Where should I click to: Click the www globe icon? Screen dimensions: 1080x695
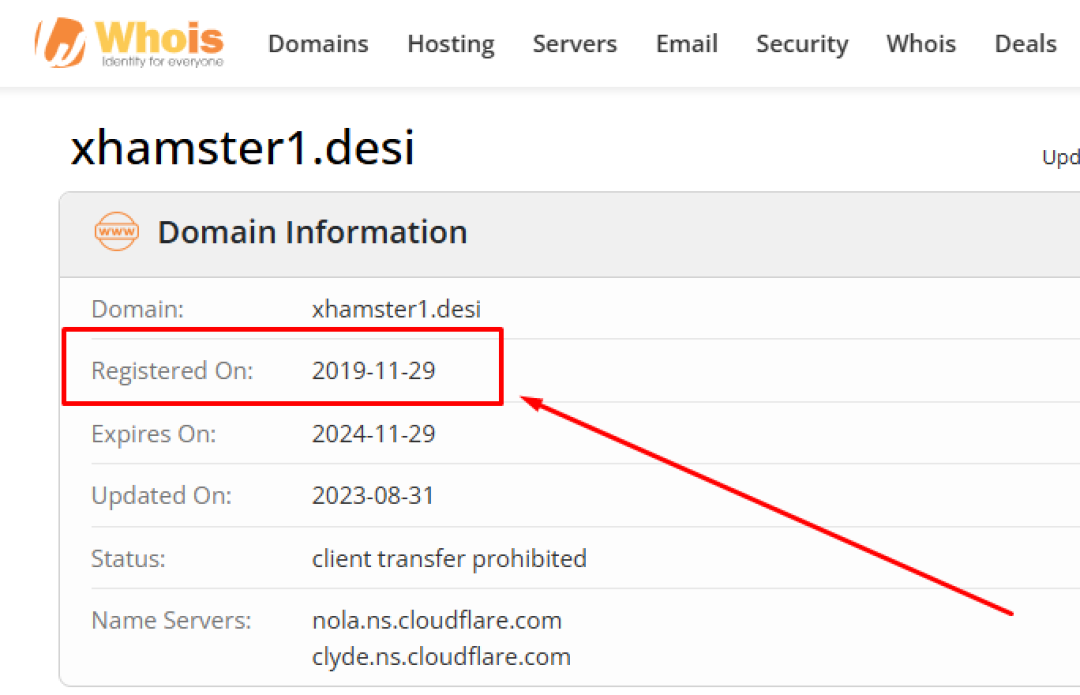(x=116, y=232)
